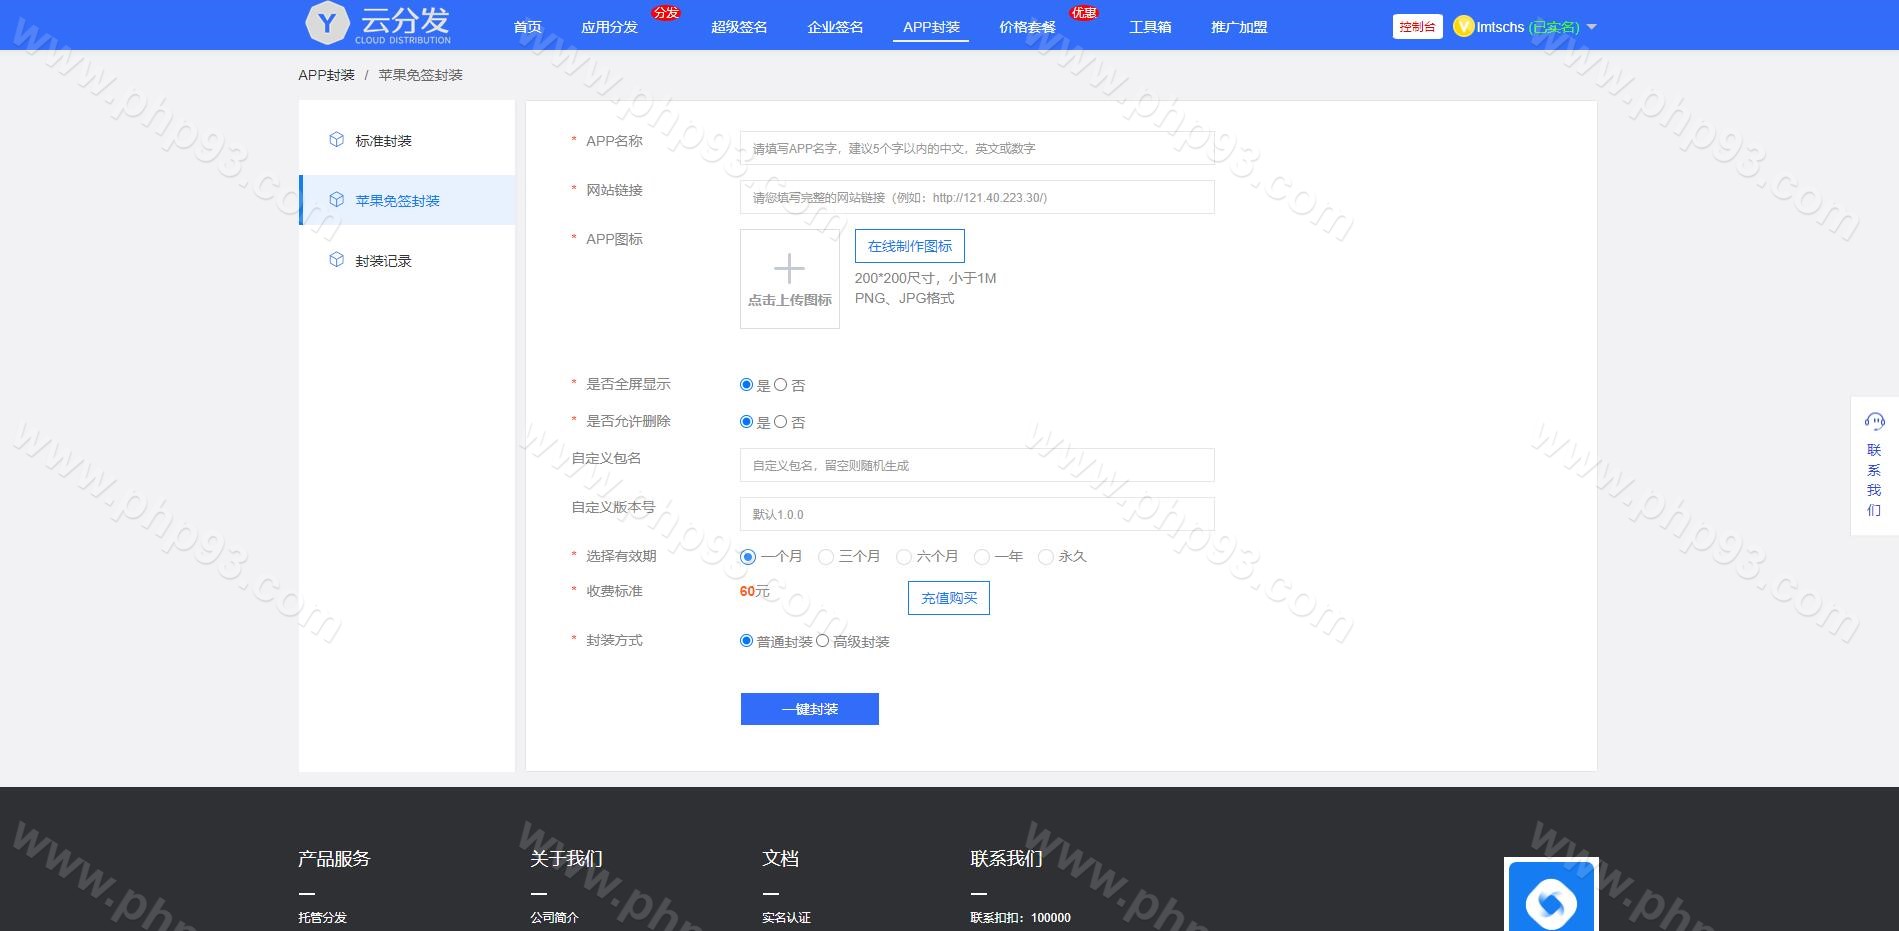Click the cube icon beside 标准封装

[x=337, y=140]
